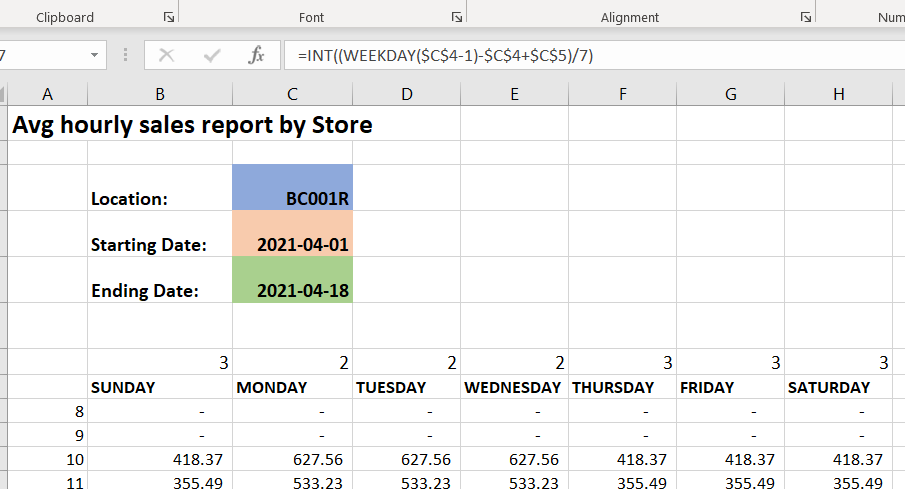
Task: Open the Insert Function fx button
Action: [256, 56]
